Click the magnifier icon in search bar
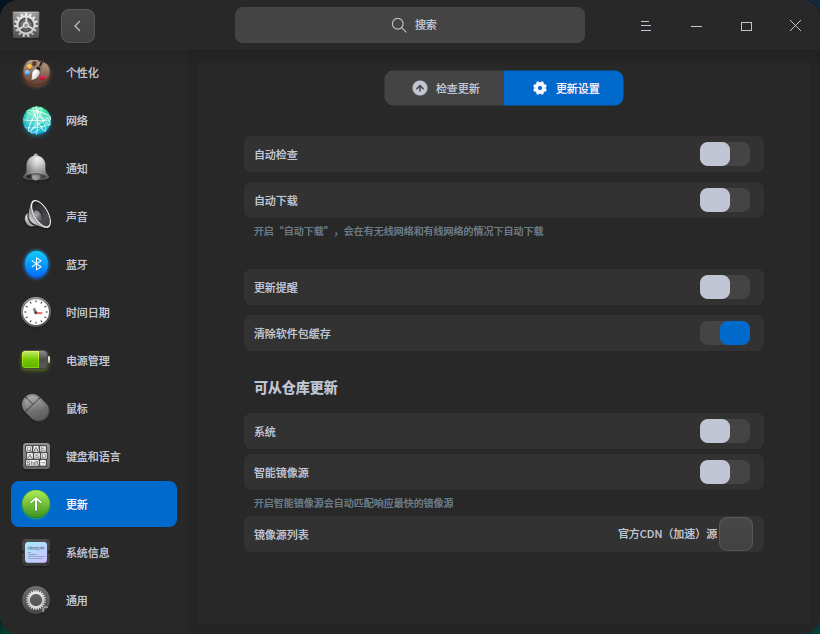This screenshot has height=634, width=820. 399,25
